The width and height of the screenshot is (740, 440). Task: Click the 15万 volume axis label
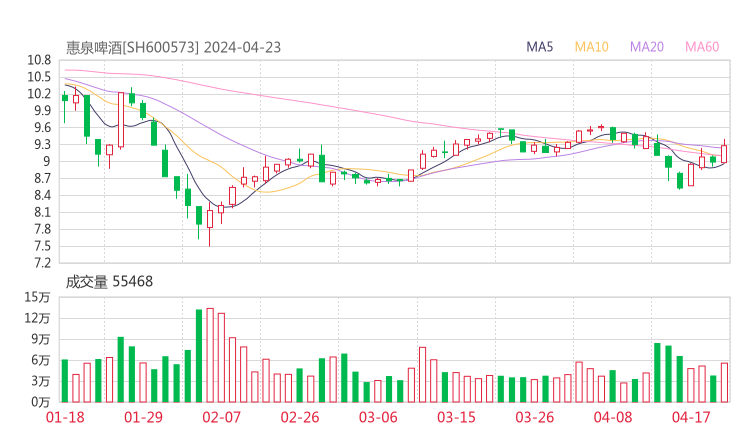tap(37, 297)
